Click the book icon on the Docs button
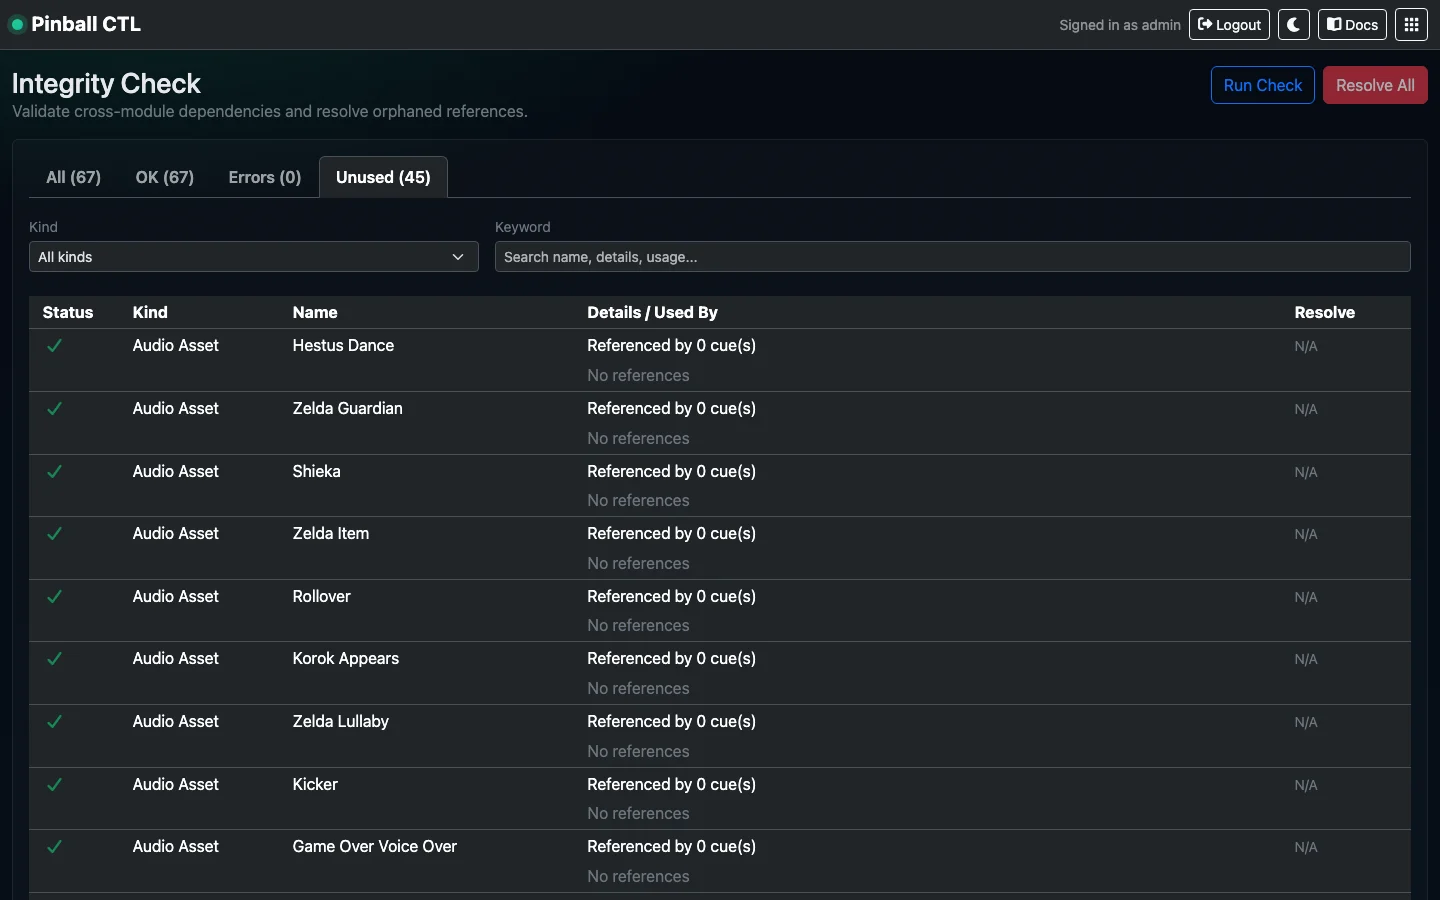 point(1332,24)
